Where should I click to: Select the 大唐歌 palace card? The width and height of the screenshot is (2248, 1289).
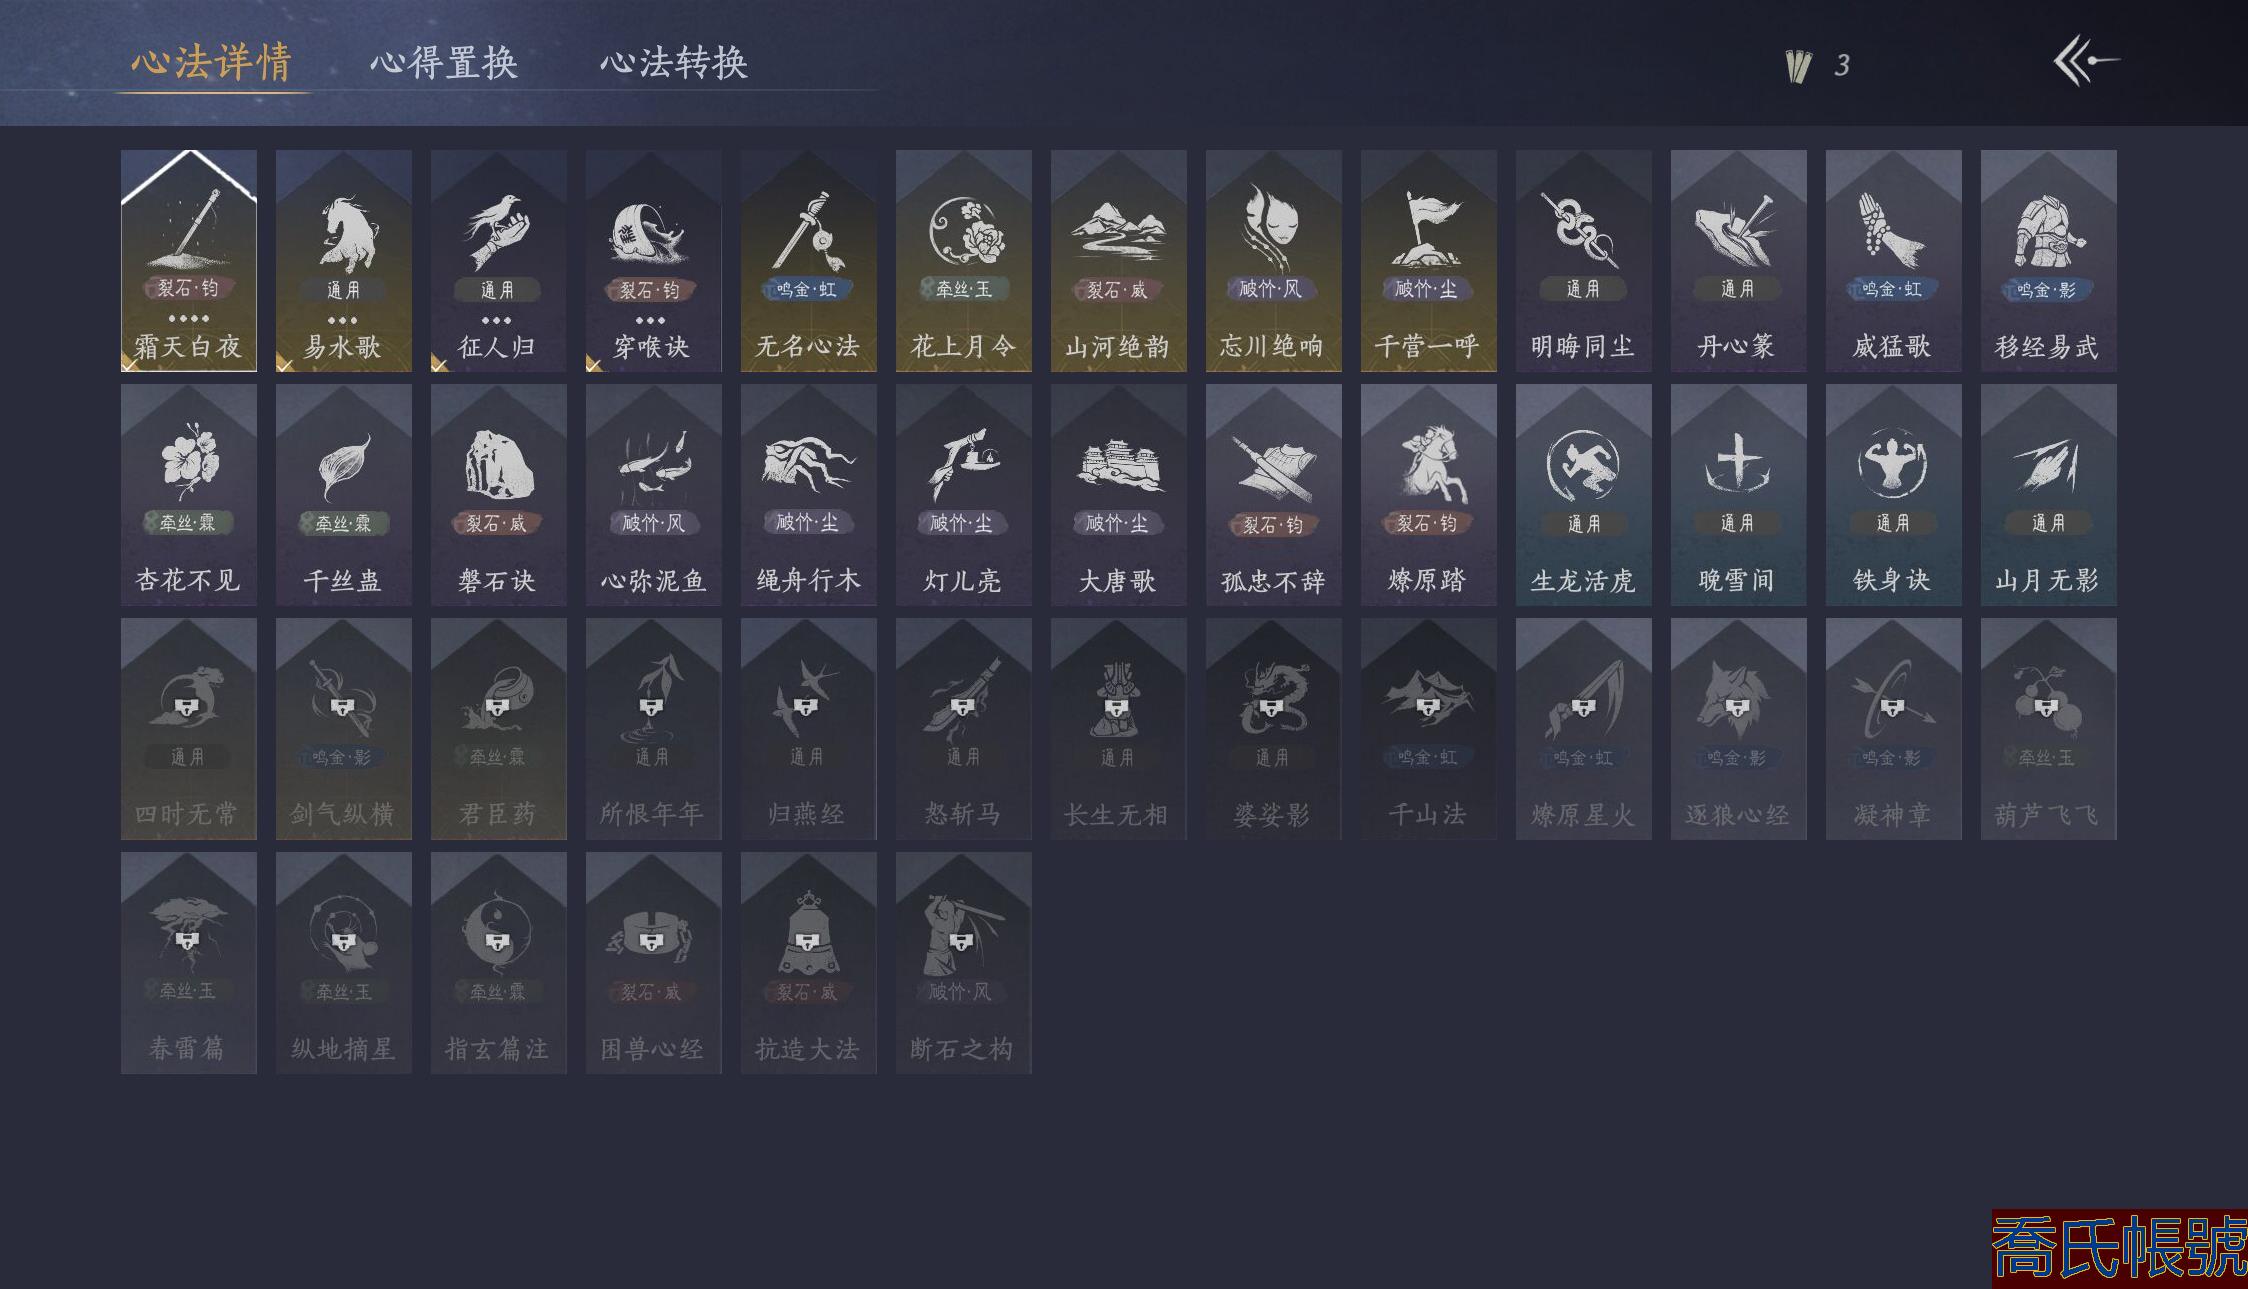pos(1119,495)
